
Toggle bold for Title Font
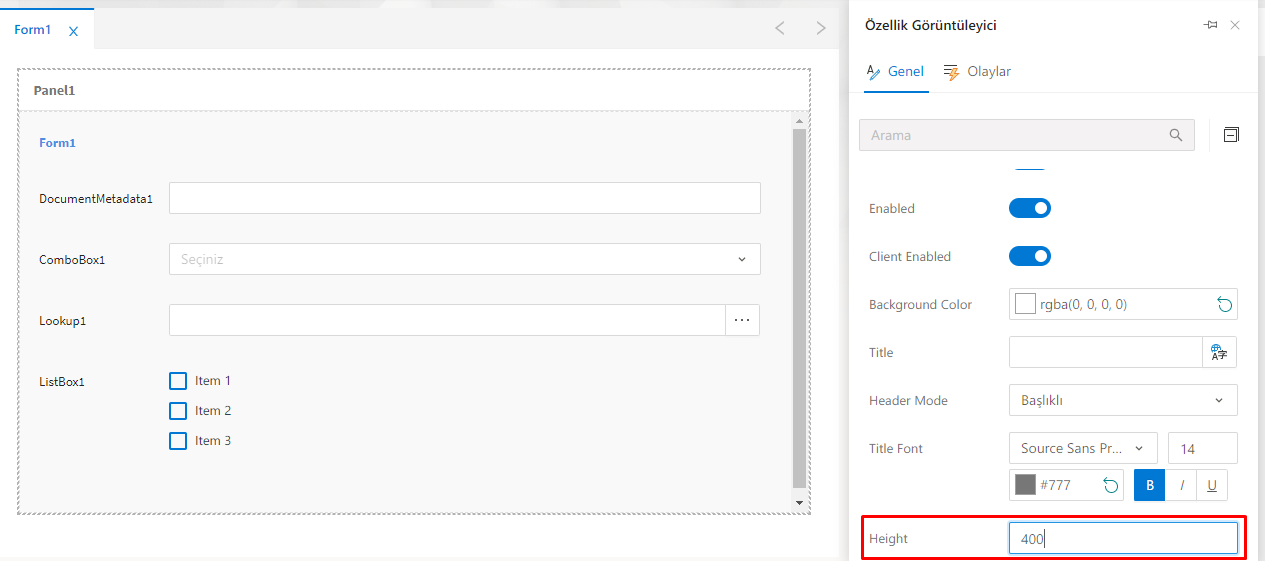1150,485
